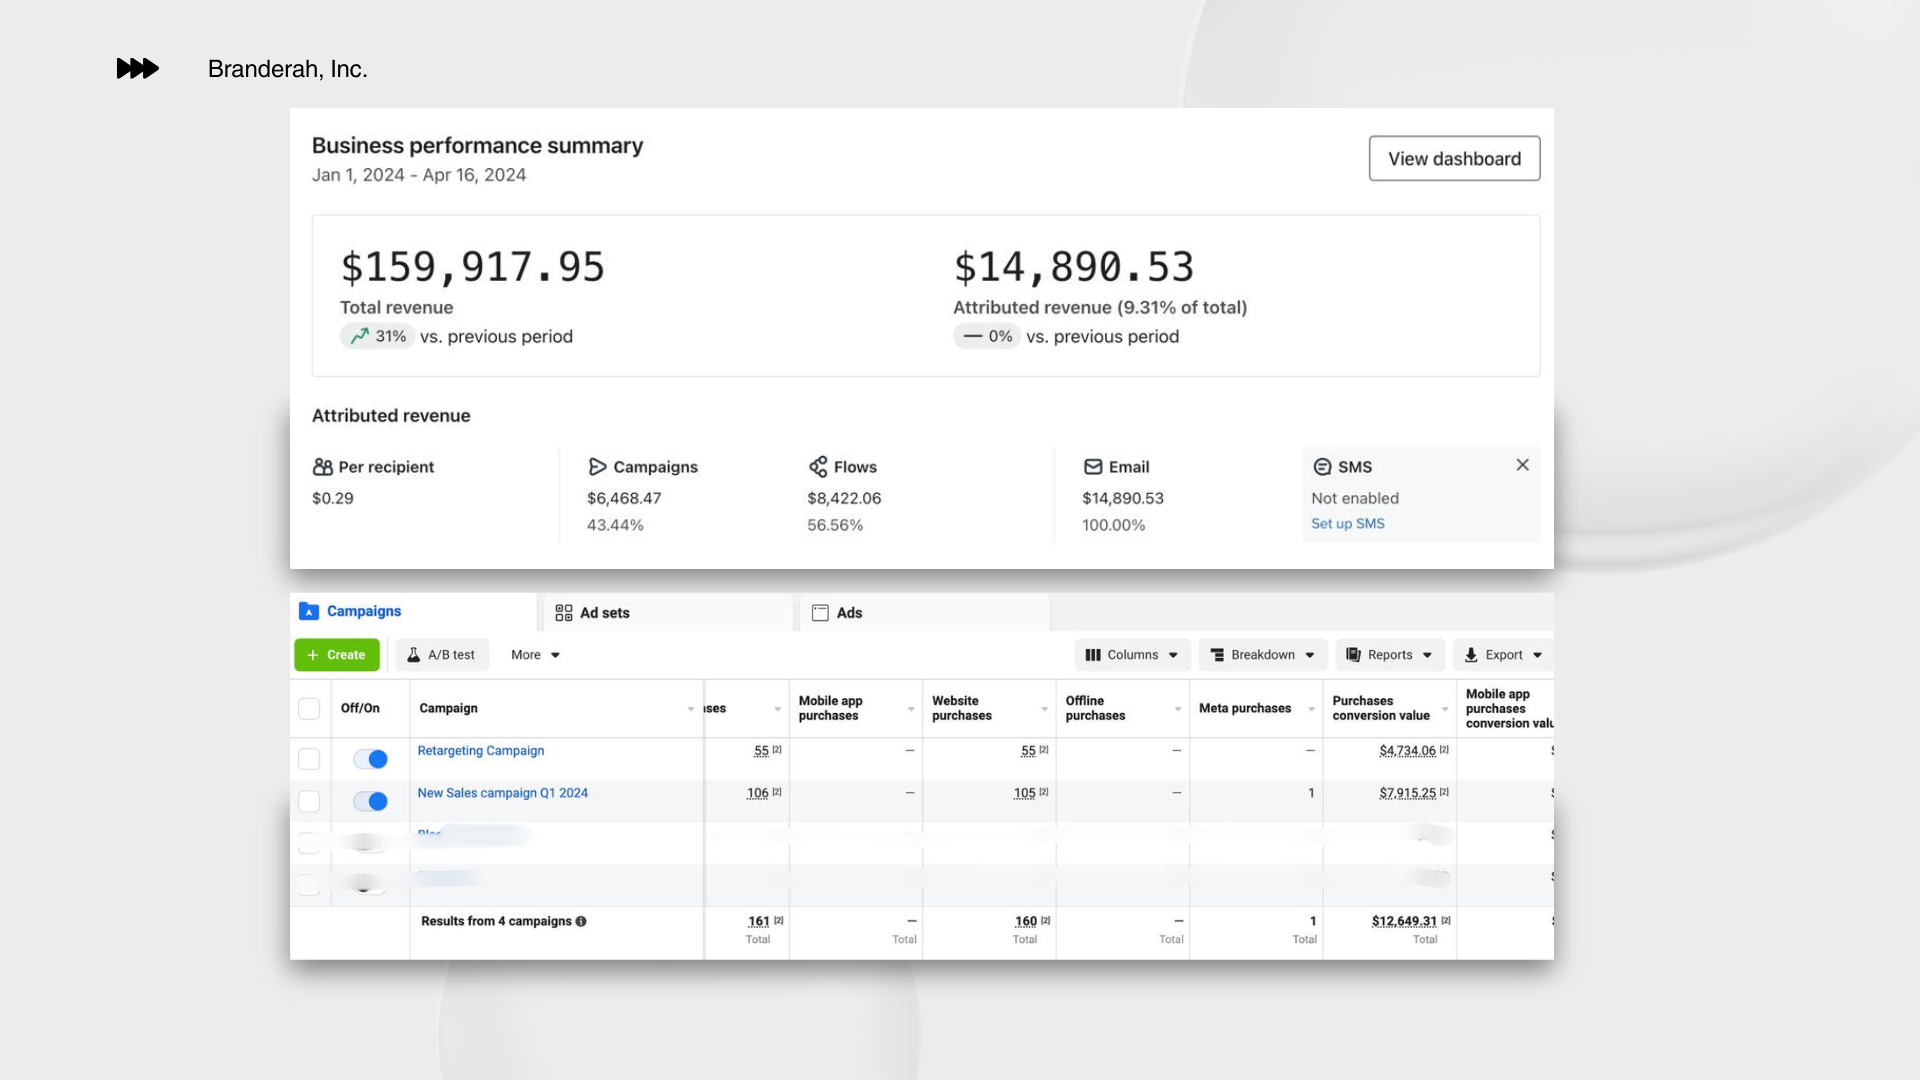Switch to the Campaigns tab
The width and height of the screenshot is (1920, 1080).
(413, 611)
